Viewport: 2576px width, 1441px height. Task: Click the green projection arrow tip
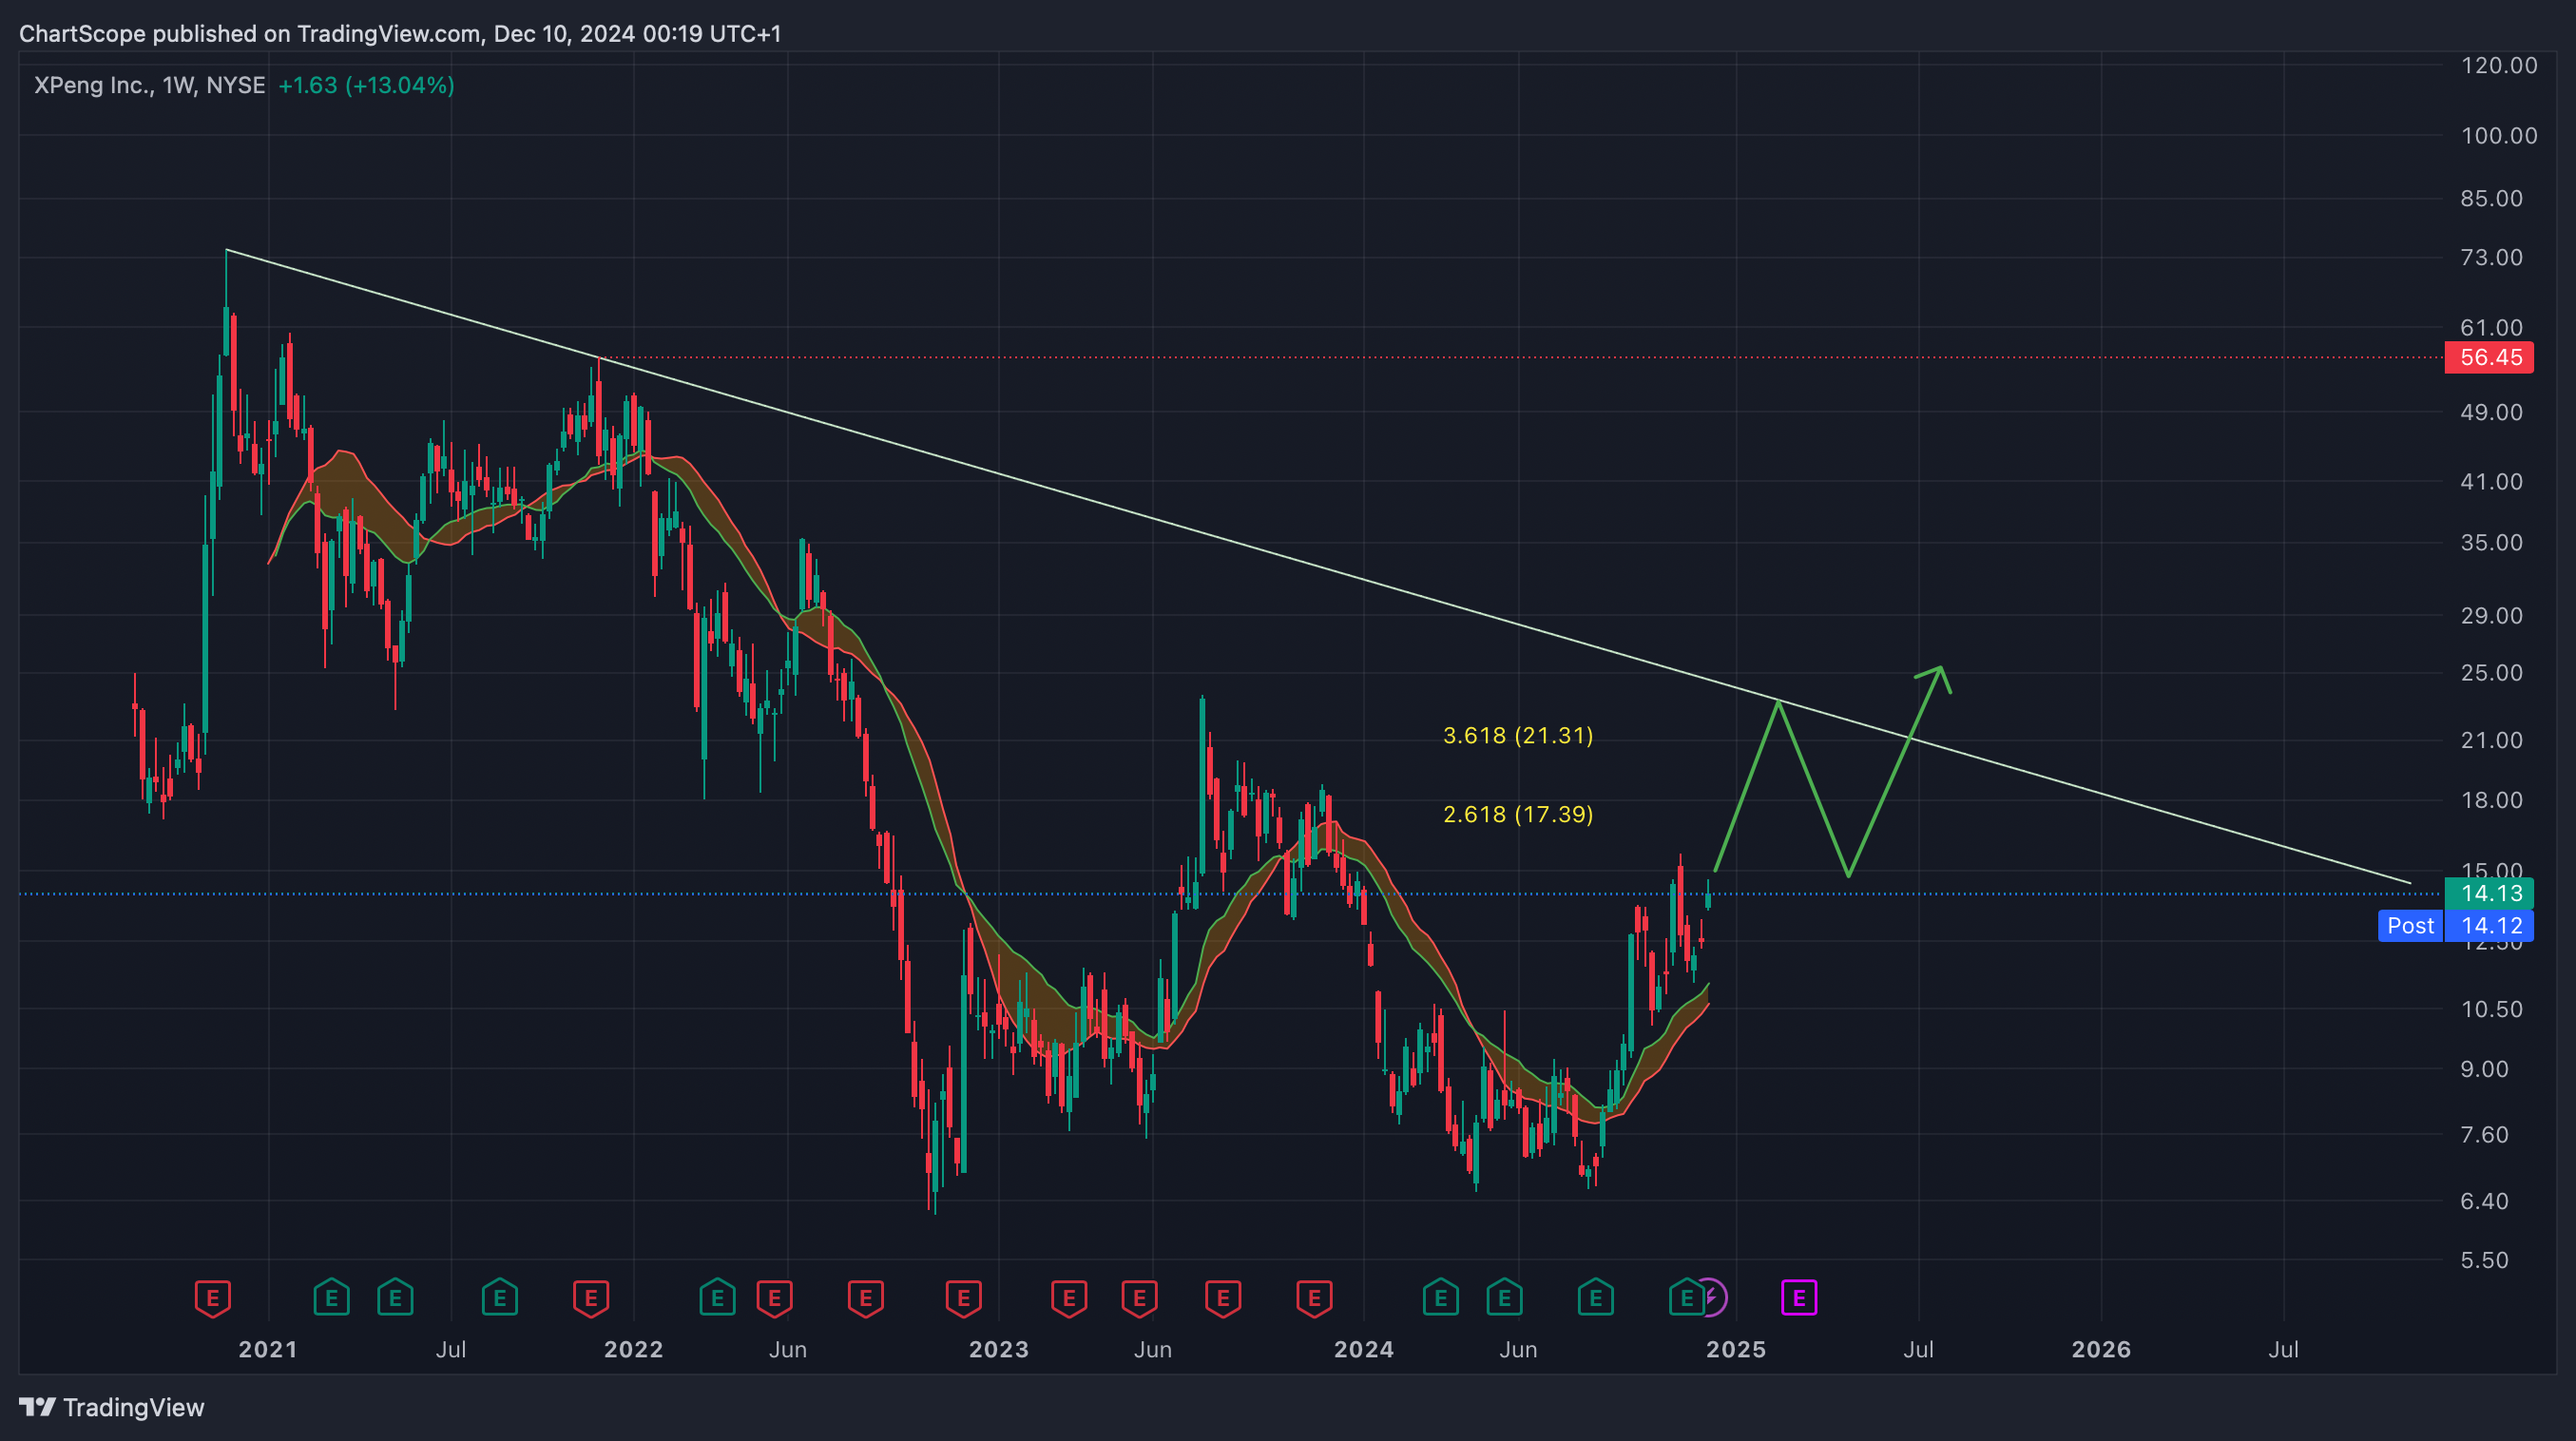pos(1940,668)
